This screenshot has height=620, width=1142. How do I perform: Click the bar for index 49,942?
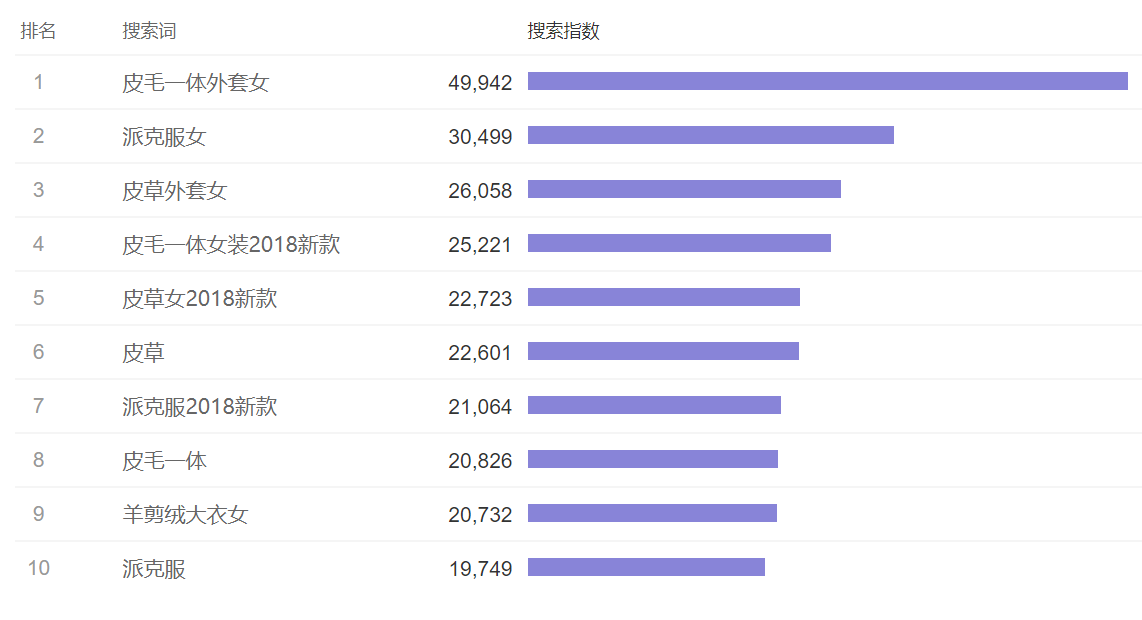click(x=827, y=81)
